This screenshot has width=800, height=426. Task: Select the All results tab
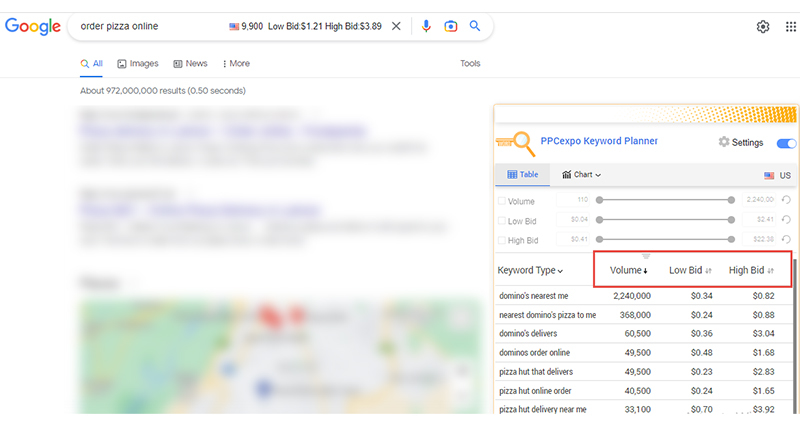(x=91, y=63)
